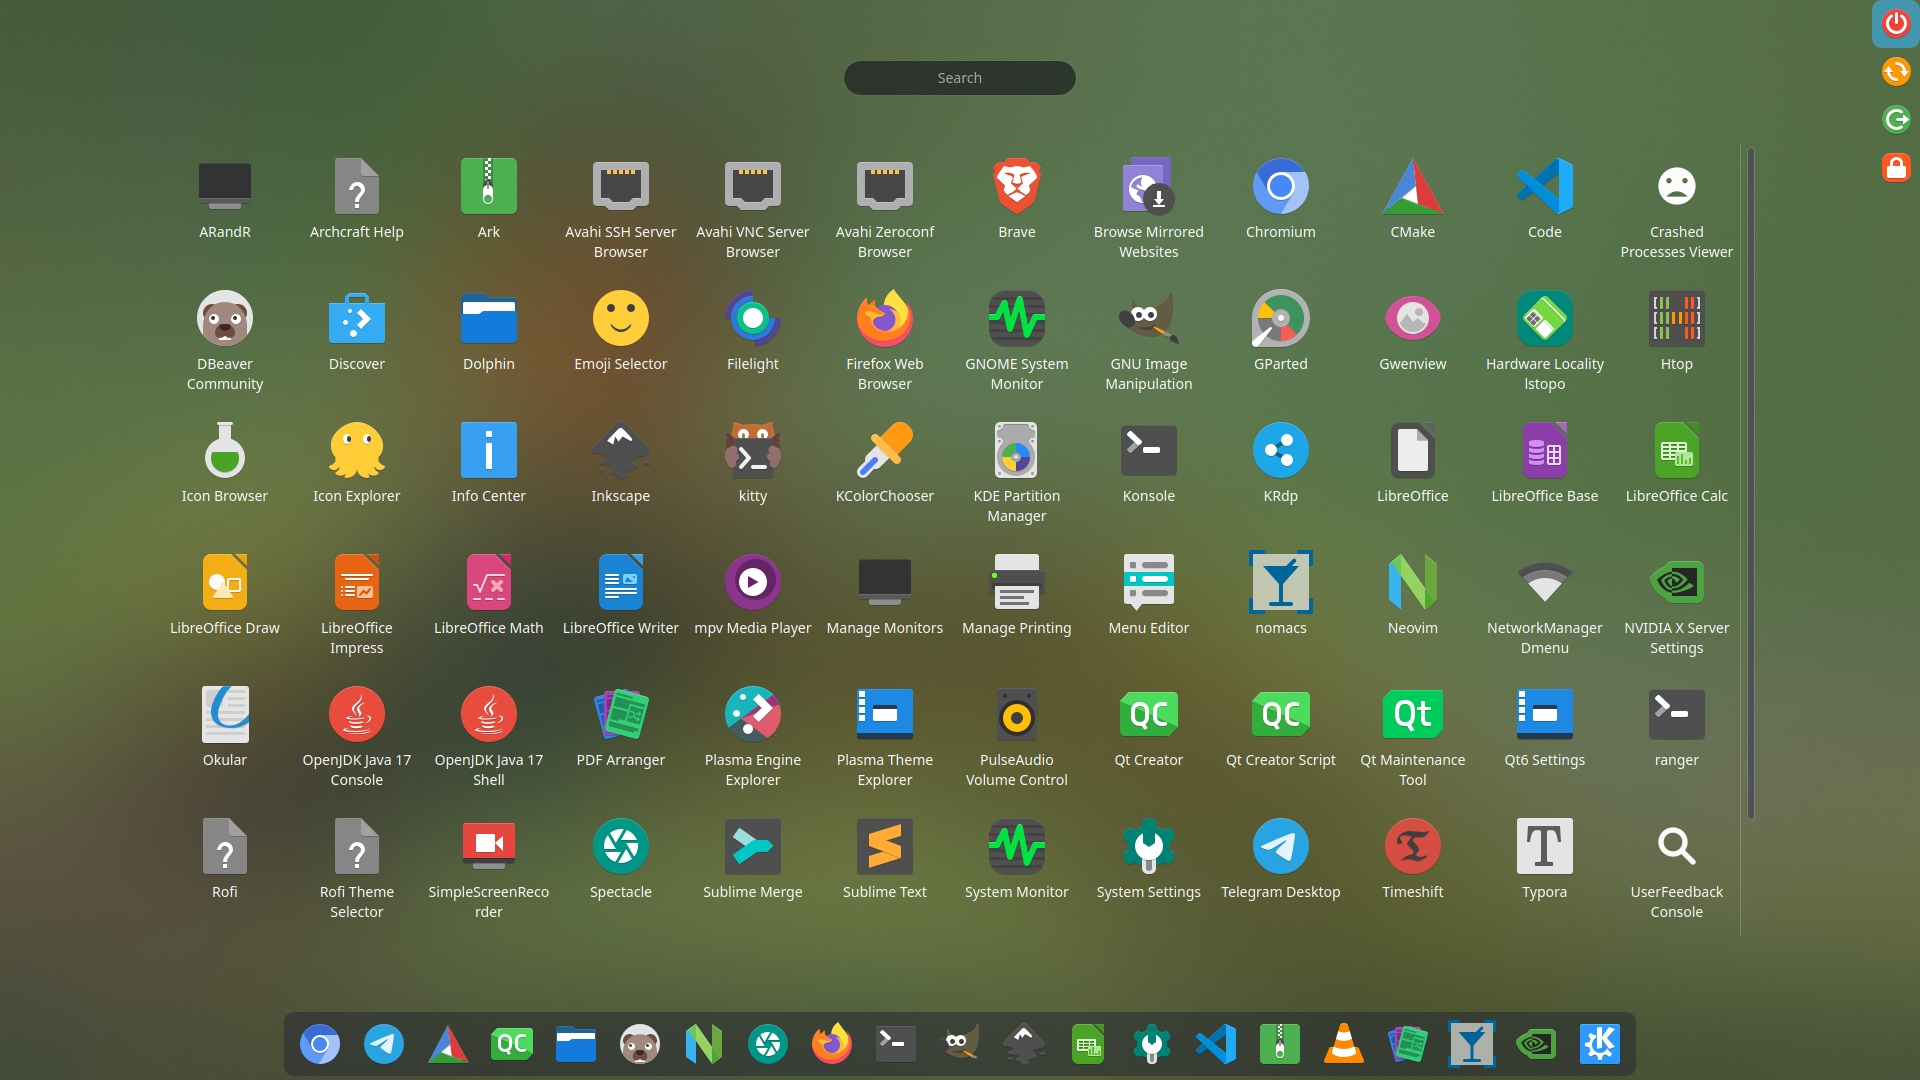Screen dimensions: 1920x1080
Task: Click the app grid vertical scrollbar
Action: click(x=1751, y=484)
